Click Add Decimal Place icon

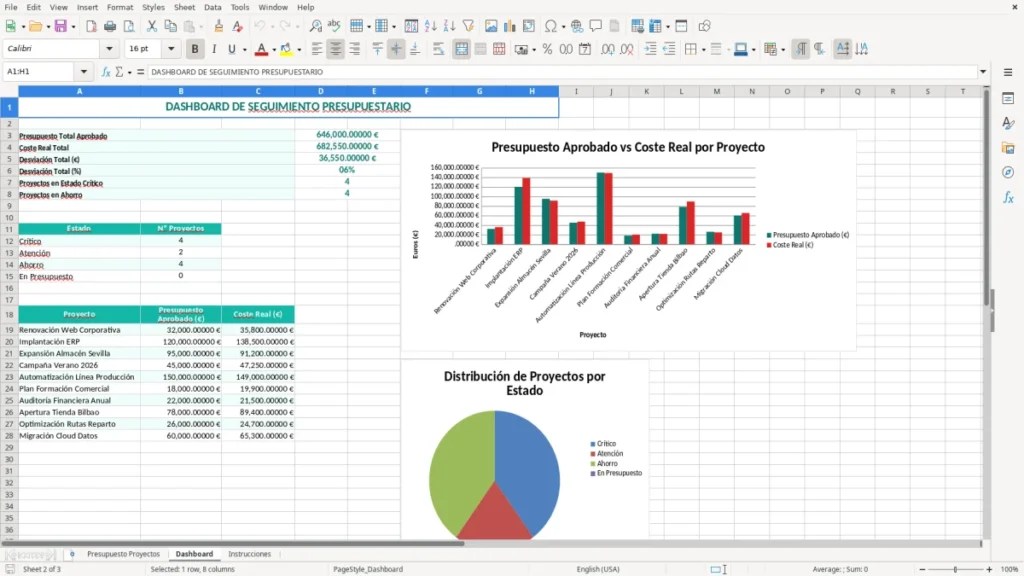[607, 49]
